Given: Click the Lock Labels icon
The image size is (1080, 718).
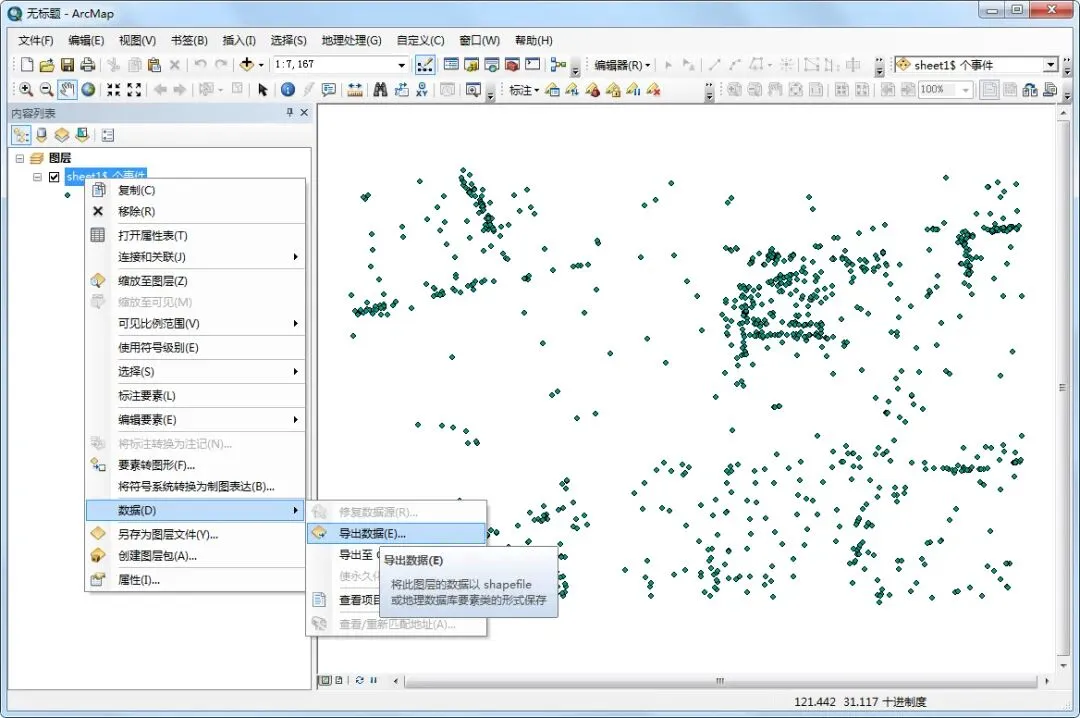Looking at the screenshot, I should pyautogui.click(x=613, y=90).
